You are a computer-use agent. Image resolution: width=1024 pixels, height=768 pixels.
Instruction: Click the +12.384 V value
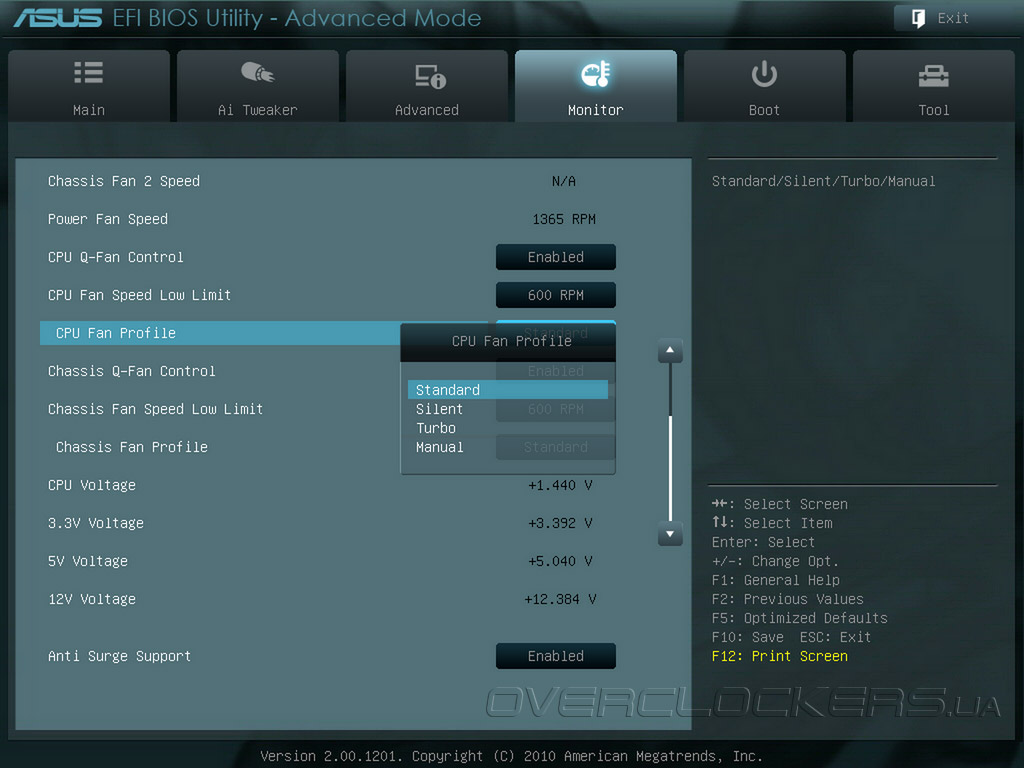click(560, 599)
